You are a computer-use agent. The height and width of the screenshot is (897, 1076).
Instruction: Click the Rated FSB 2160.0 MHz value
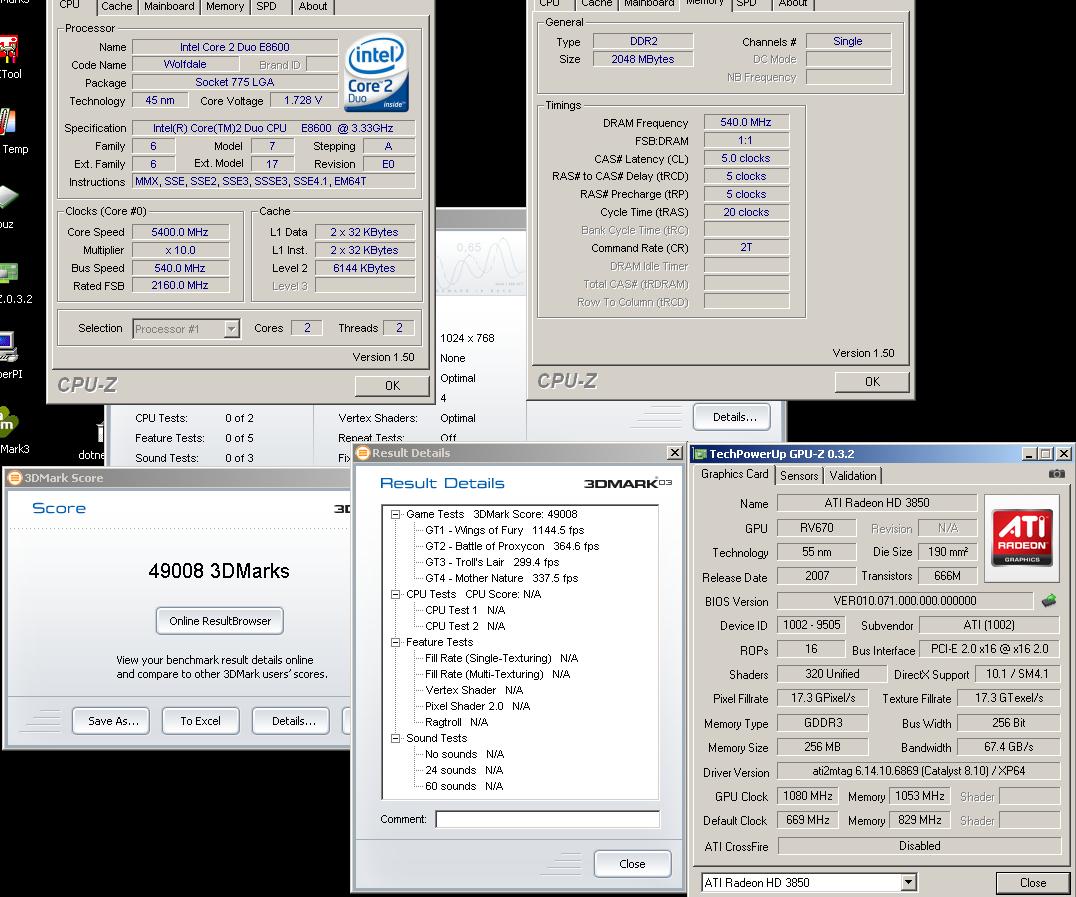coord(180,286)
